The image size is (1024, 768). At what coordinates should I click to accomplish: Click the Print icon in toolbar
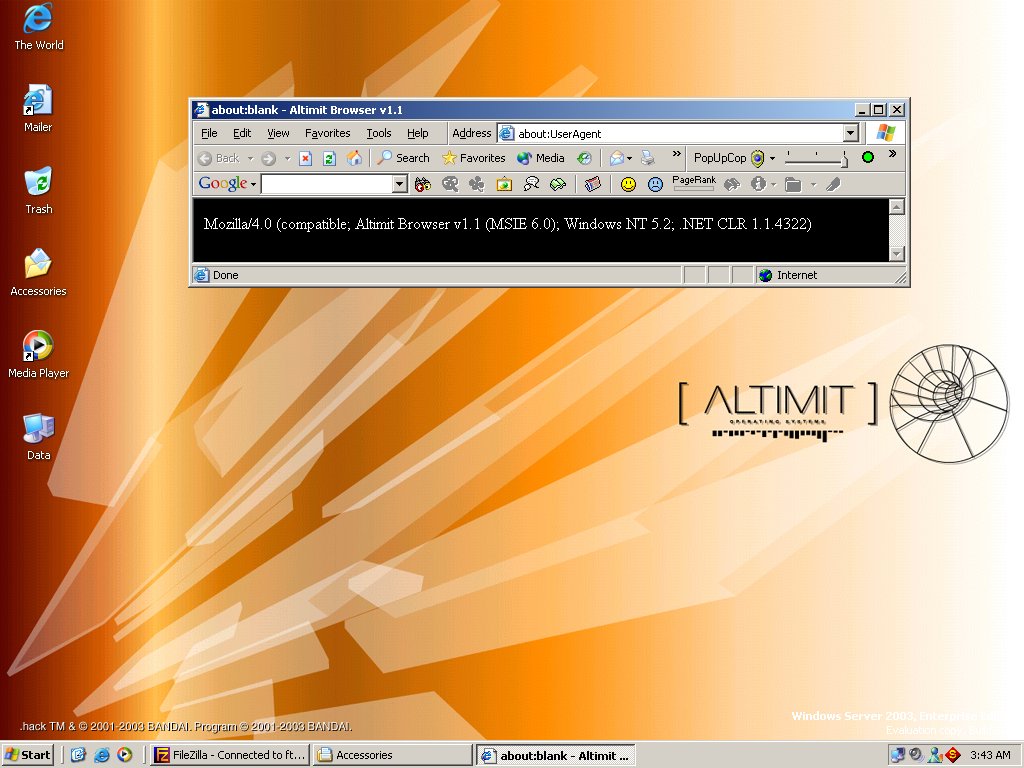[x=648, y=158]
